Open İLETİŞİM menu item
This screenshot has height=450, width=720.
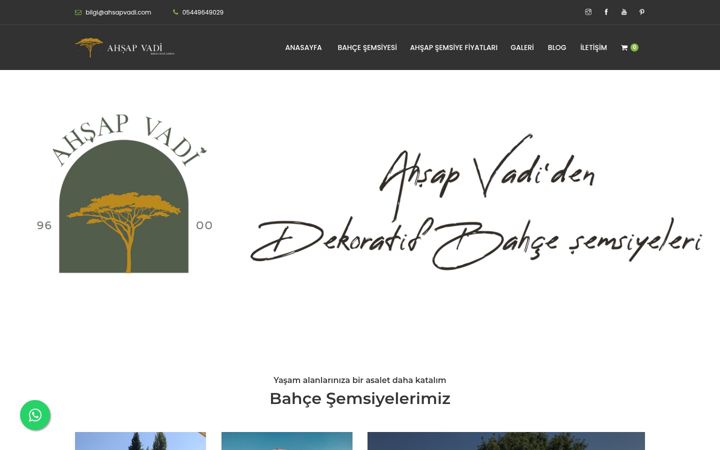pyautogui.click(x=593, y=47)
